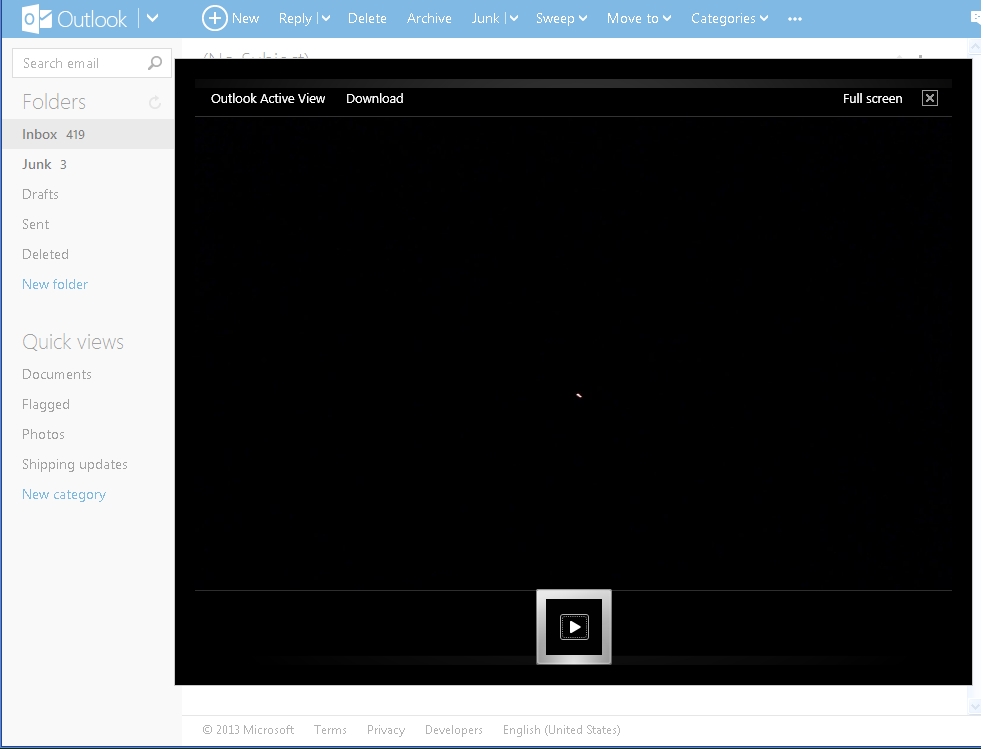Close the Active View with the X icon
The height and width of the screenshot is (749, 983).
930,98
